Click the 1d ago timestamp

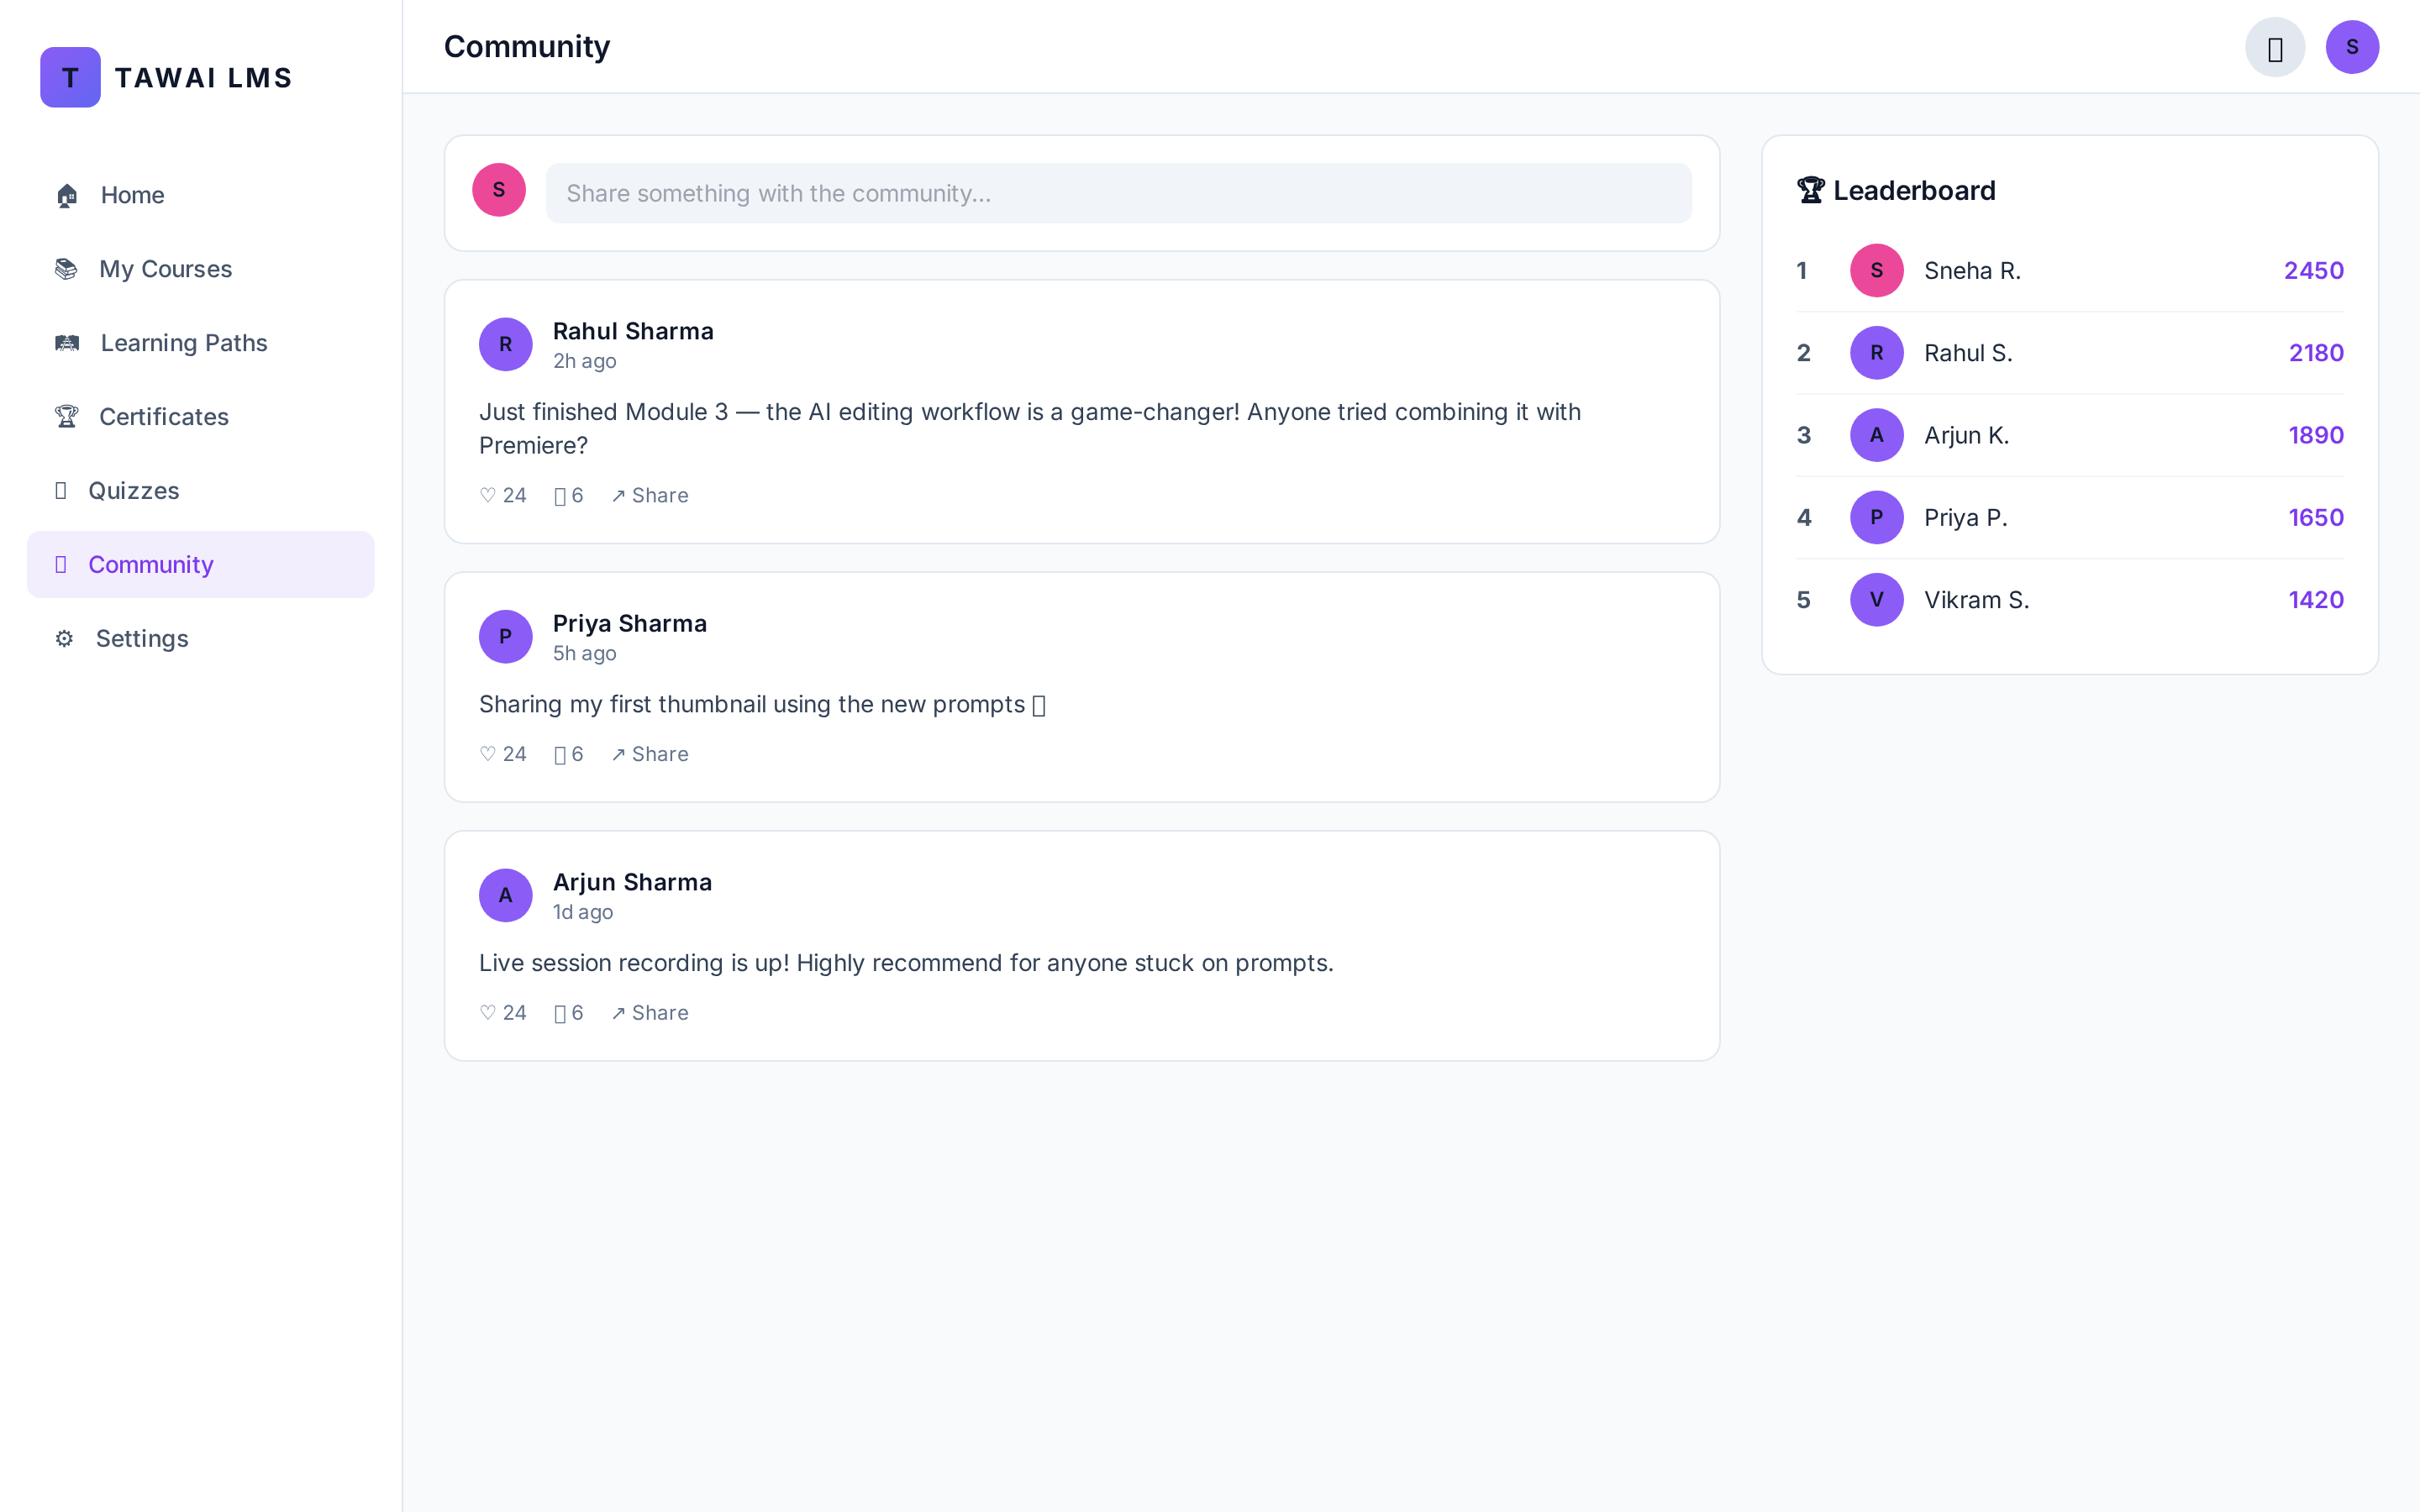(x=583, y=912)
